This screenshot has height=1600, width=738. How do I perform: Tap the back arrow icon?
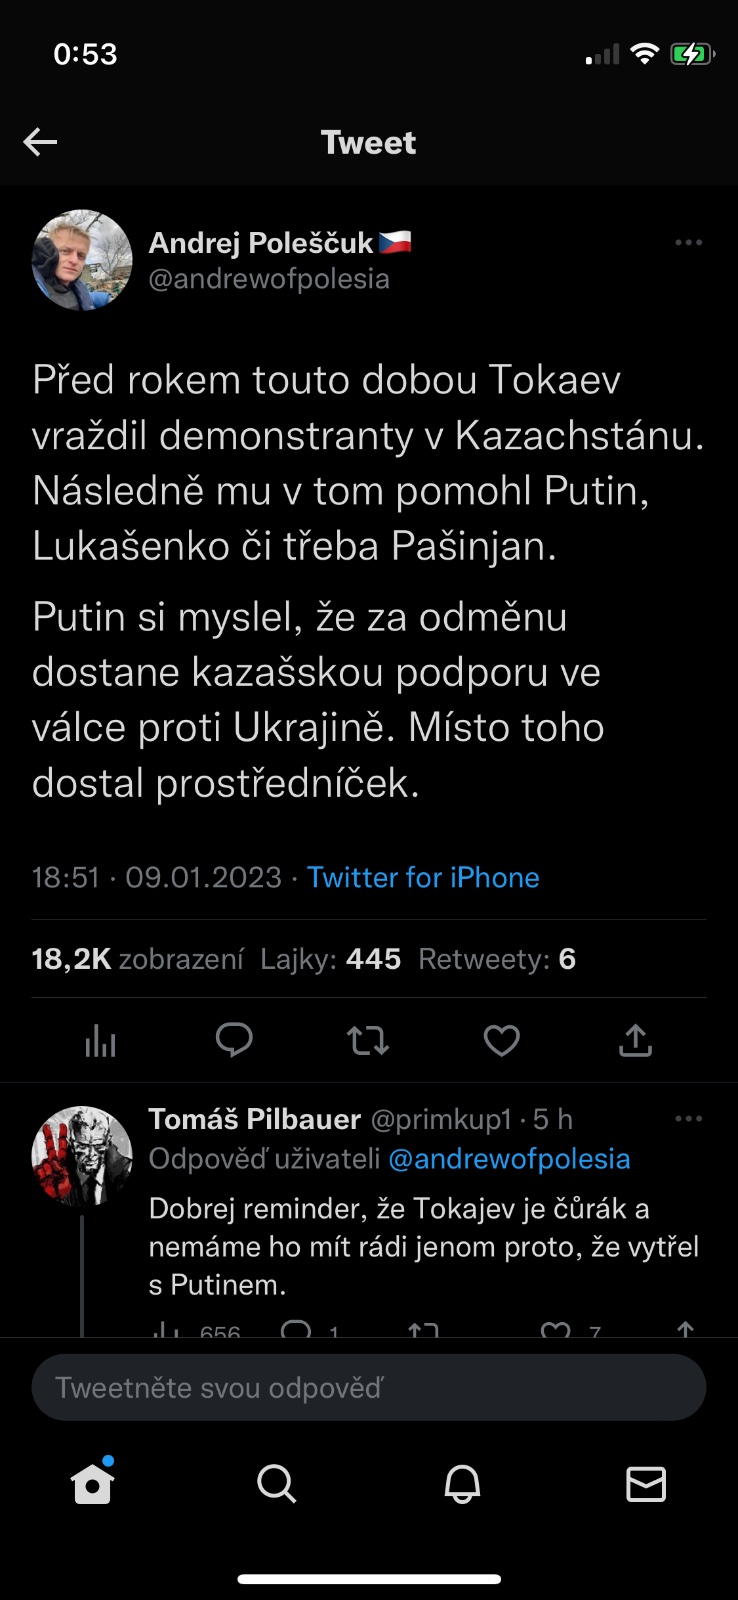(40, 142)
